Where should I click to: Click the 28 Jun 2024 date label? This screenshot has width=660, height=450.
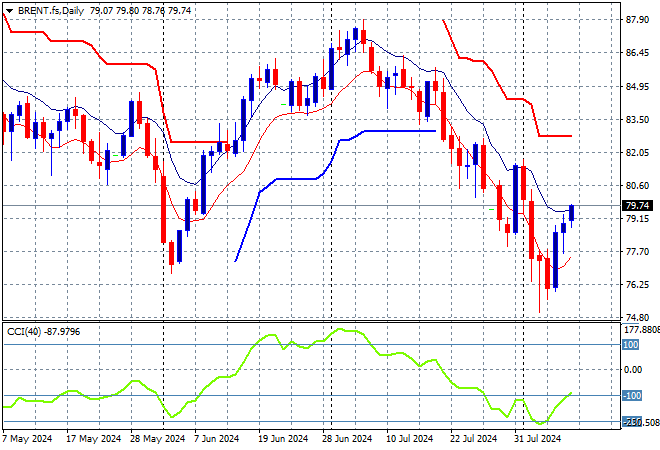coord(347,439)
